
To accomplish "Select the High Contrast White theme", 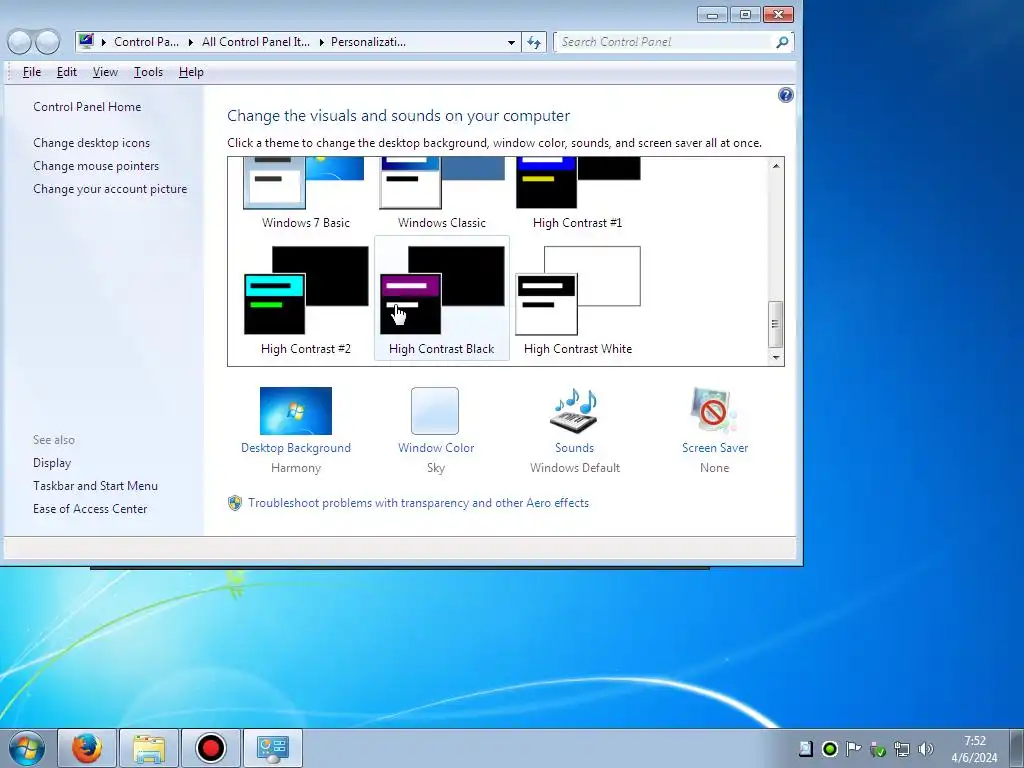I will tap(577, 298).
